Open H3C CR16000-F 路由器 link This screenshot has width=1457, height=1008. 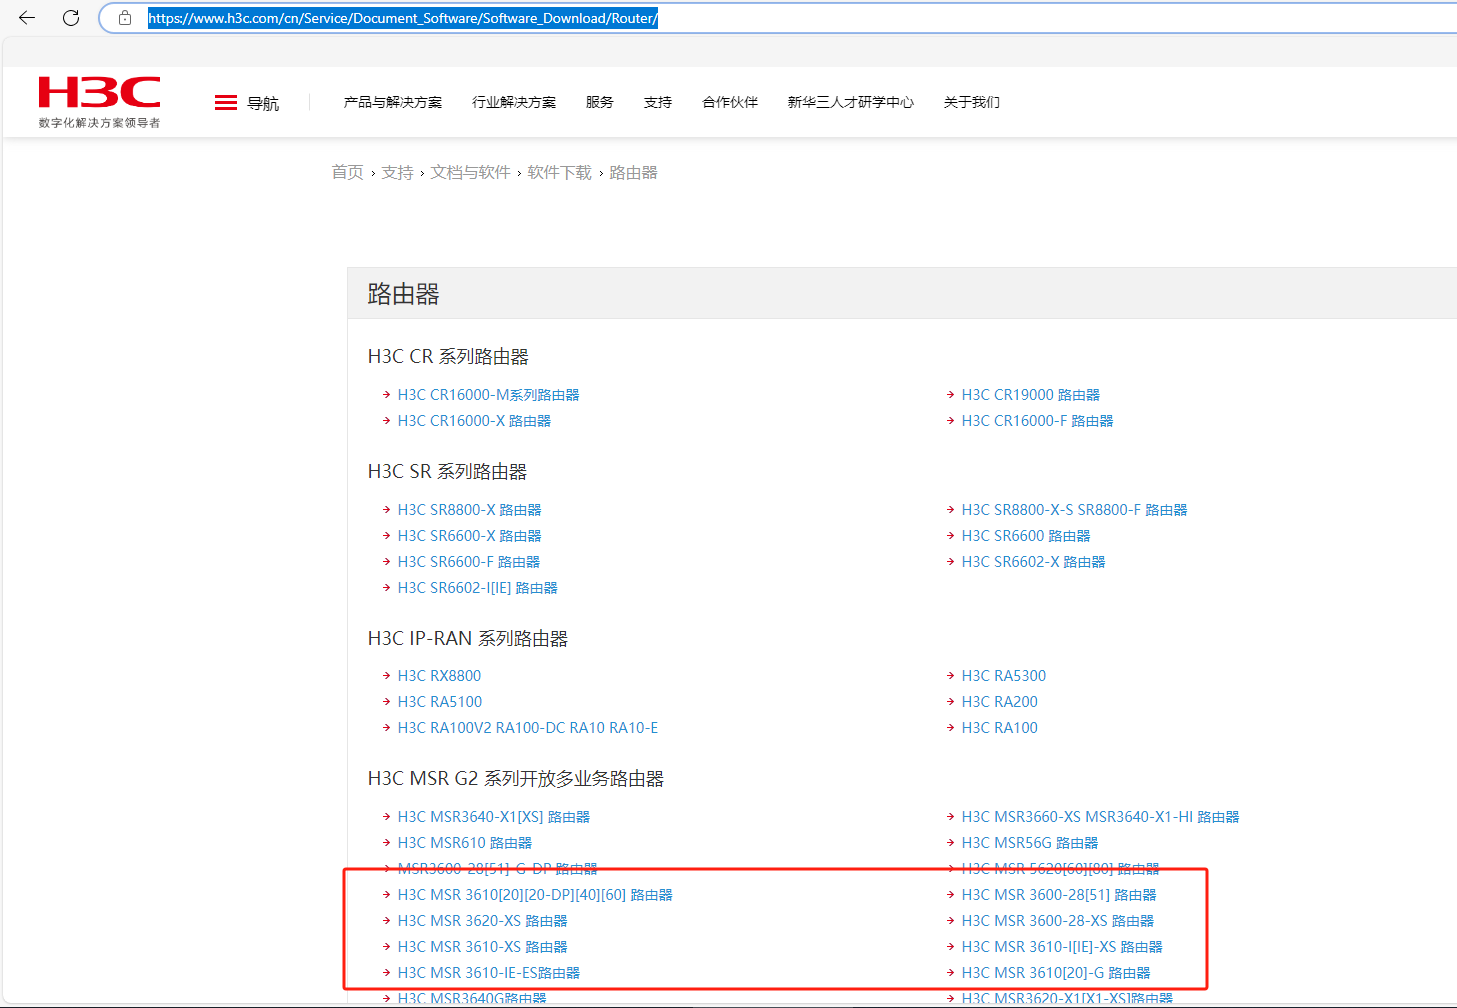[1038, 421]
